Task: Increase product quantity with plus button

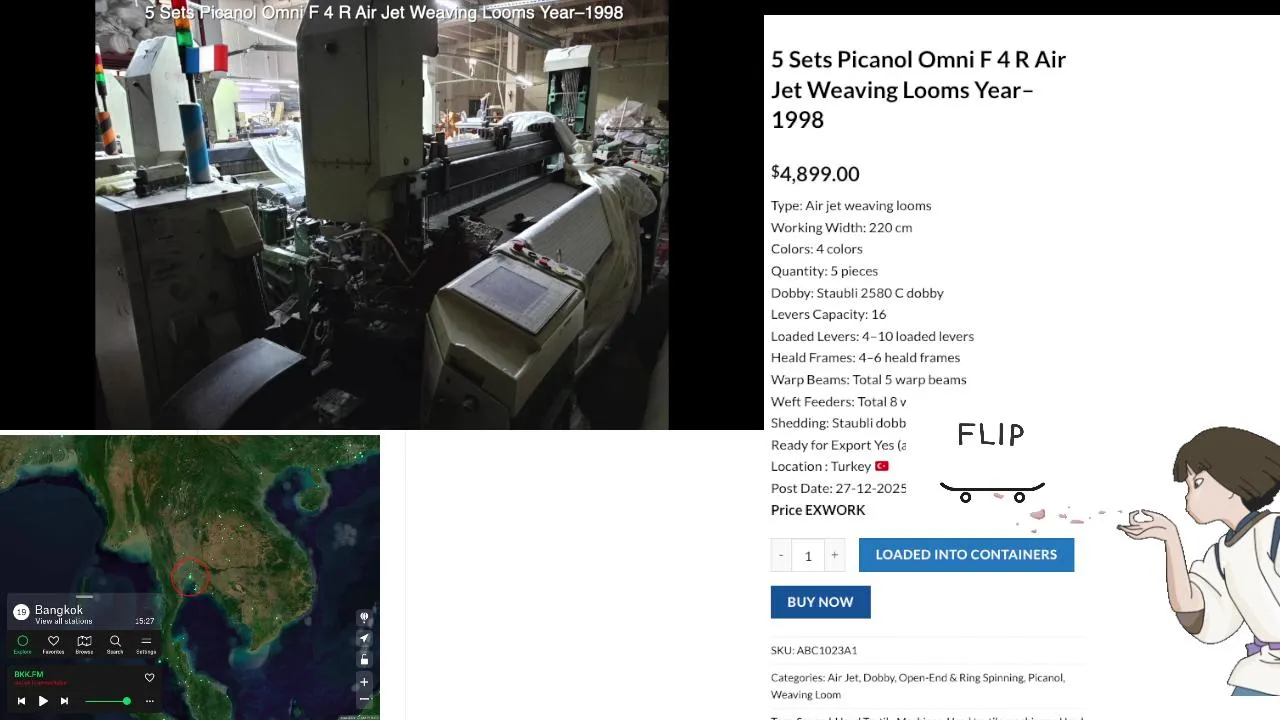Action: point(834,555)
